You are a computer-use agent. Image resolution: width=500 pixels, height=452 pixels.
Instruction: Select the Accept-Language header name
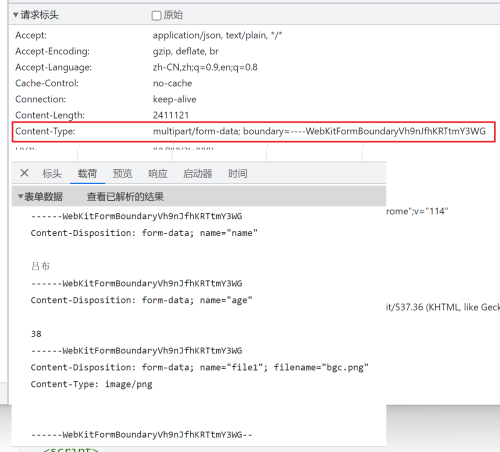tap(53, 67)
